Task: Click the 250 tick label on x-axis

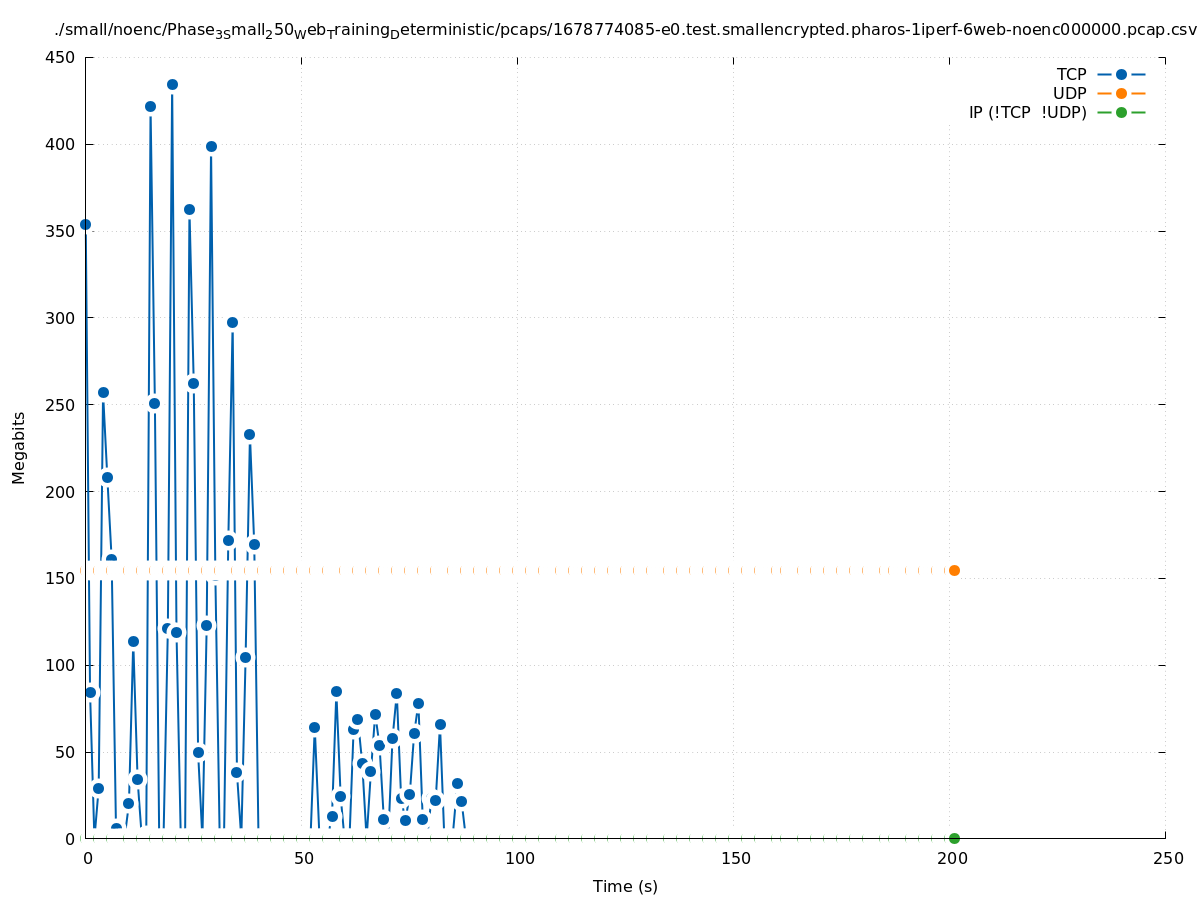Action: (x=1166, y=859)
